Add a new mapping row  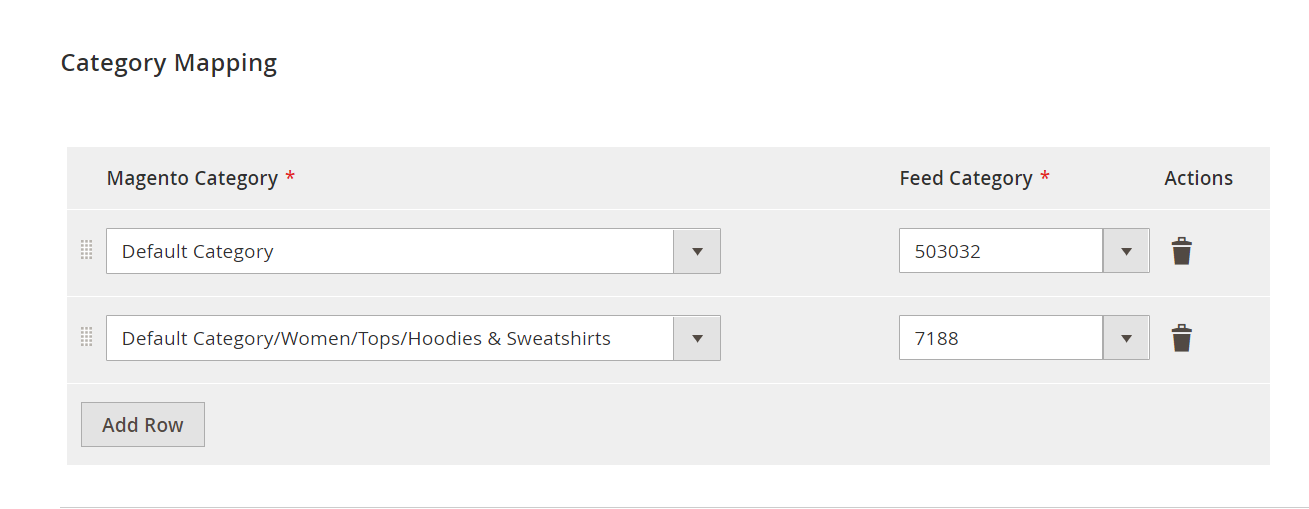143,424
